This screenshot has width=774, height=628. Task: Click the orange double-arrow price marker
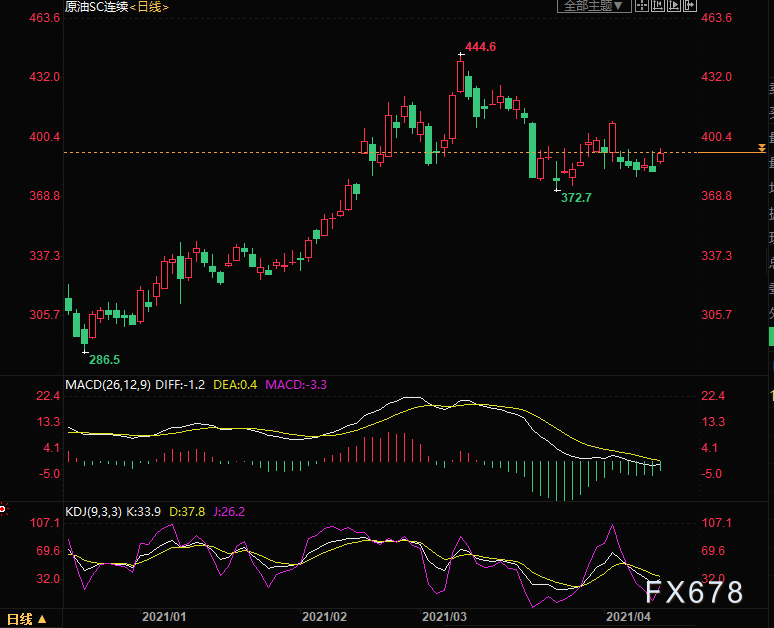[762, 148]
